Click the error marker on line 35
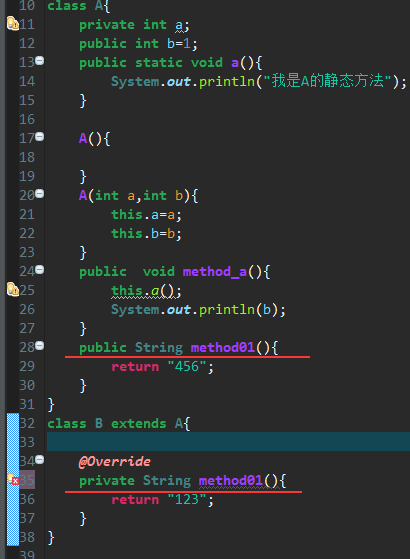Viewport: 410px width, 559px height. click(x=13, y=479)
